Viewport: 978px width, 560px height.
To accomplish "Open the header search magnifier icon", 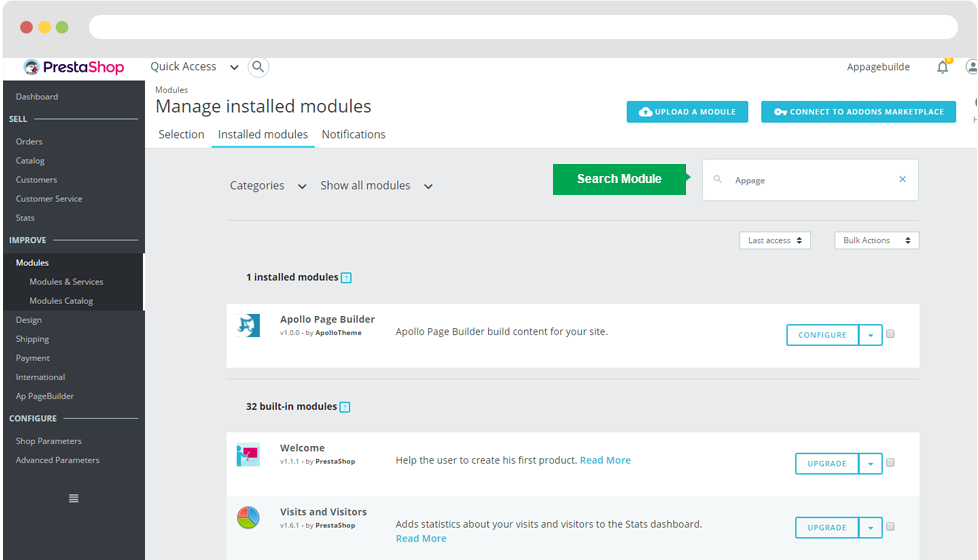I will tap(258, 67).
